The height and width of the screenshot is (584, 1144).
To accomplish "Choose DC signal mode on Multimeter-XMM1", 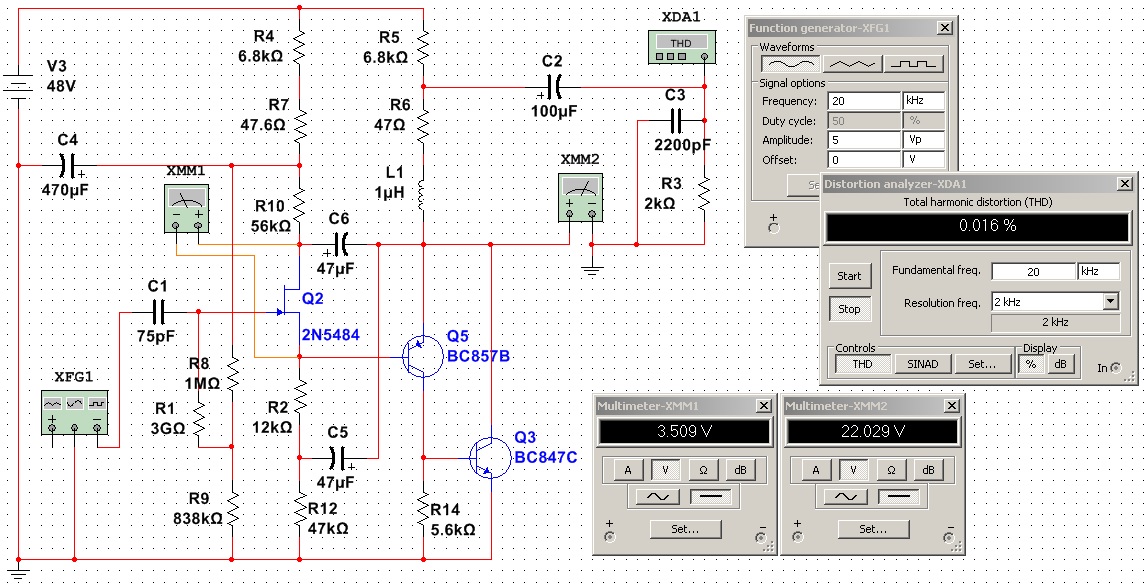I will click(710, 497).
